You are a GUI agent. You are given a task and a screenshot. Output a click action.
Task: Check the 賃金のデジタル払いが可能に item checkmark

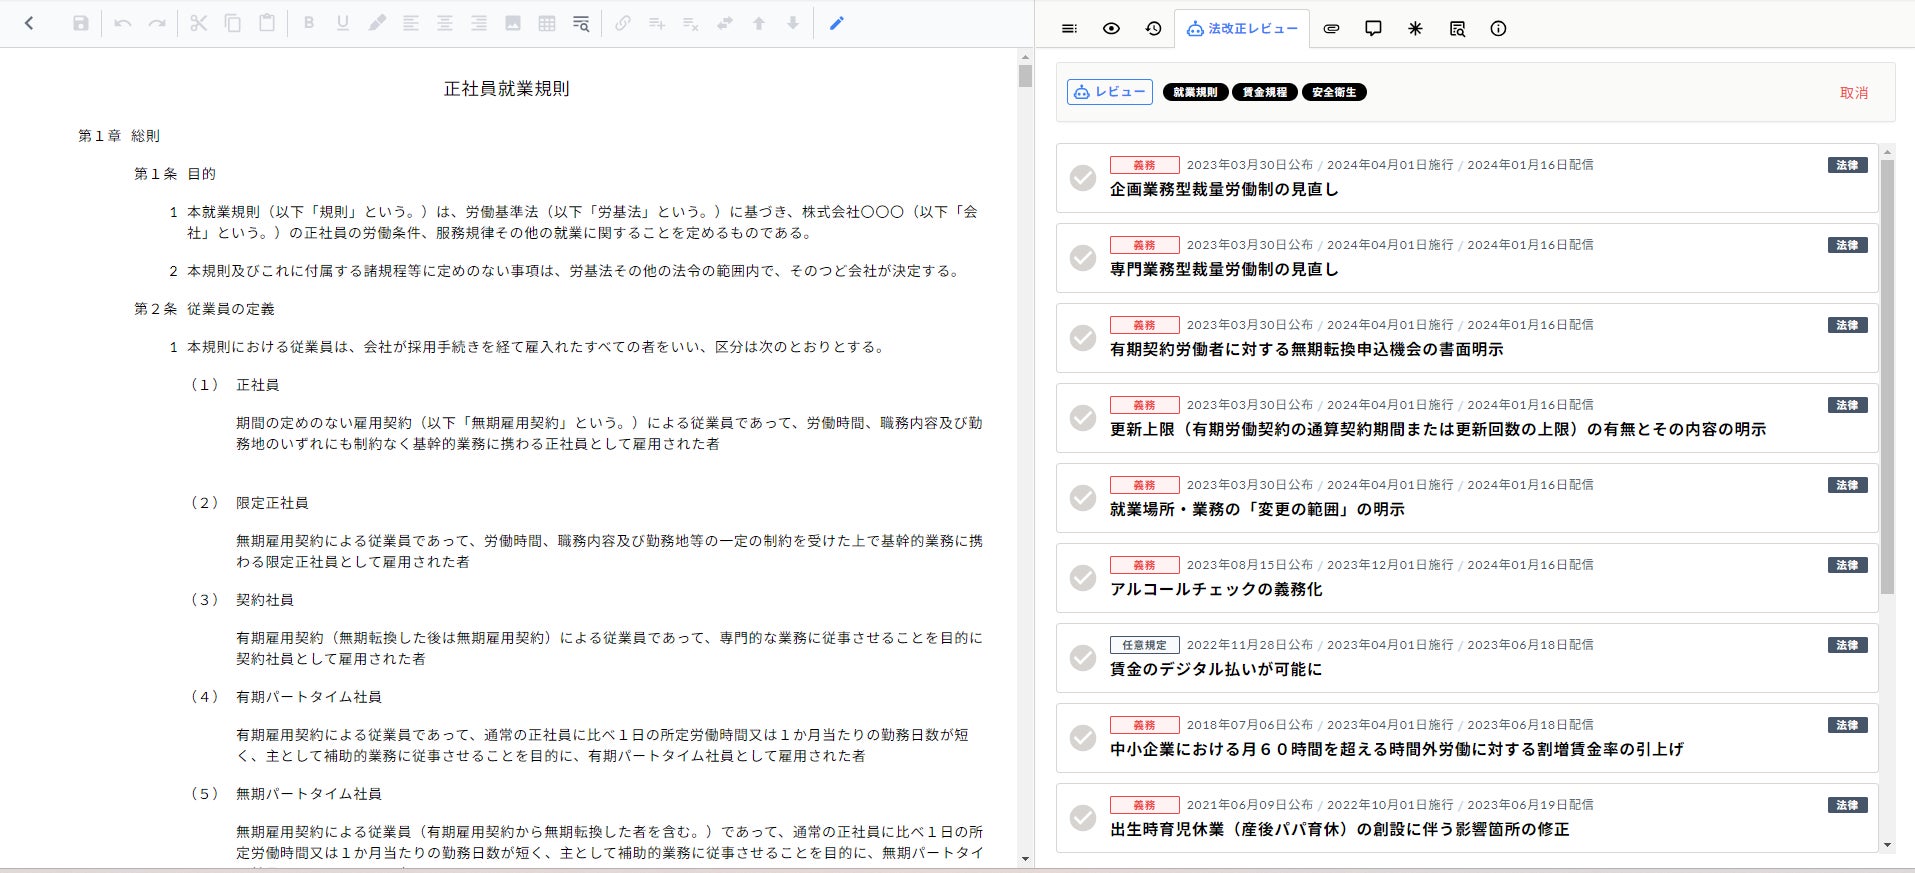1083,658
